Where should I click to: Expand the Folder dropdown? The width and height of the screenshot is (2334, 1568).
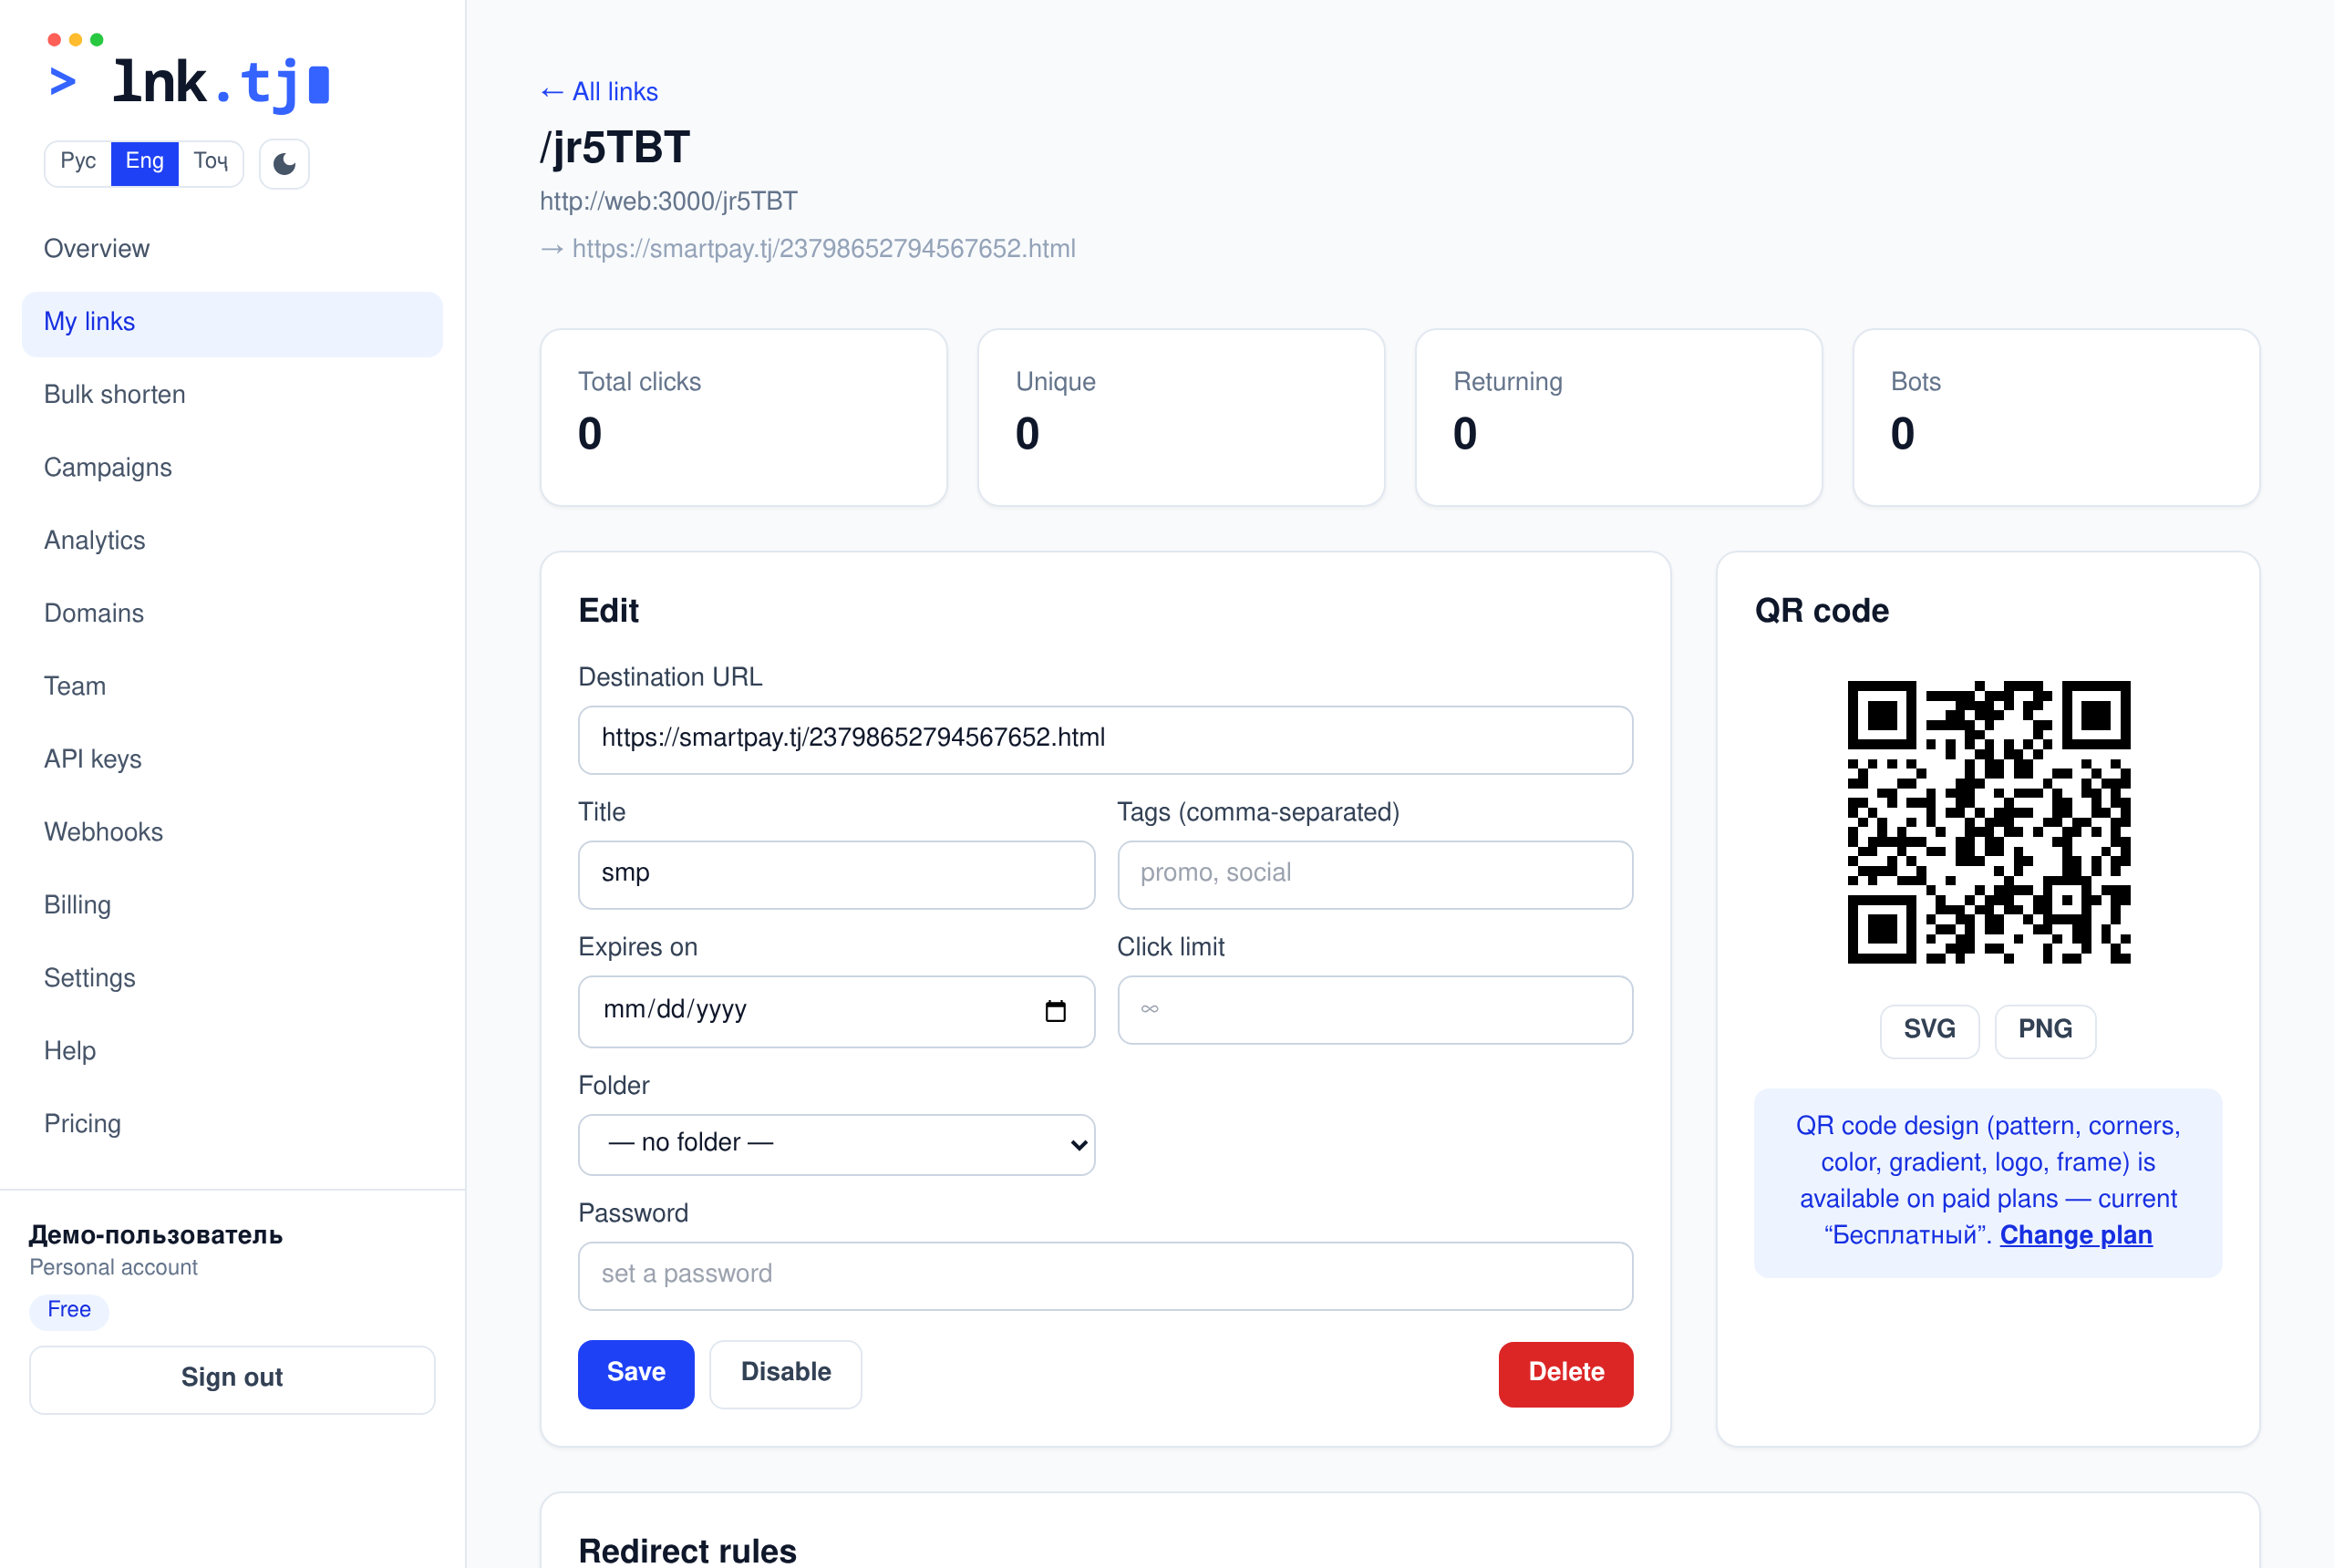(836, 1143)
